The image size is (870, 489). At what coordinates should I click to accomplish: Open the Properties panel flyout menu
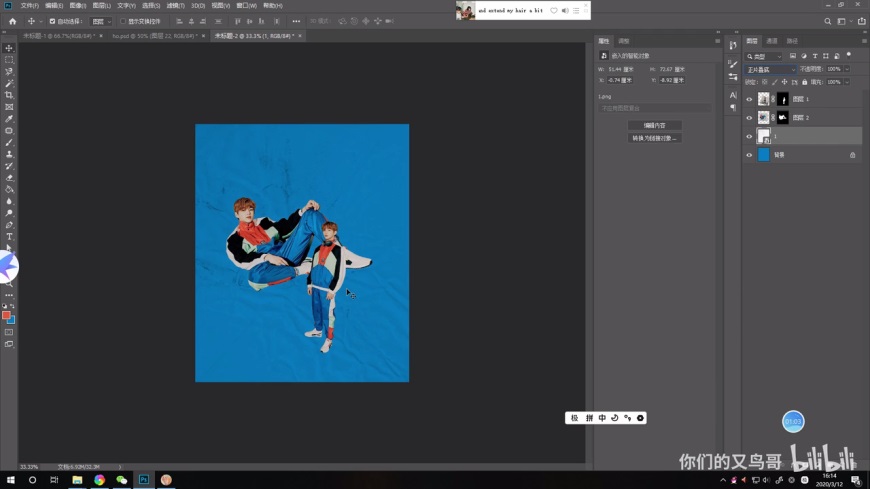pyautogui.click(x=717, y=41)
